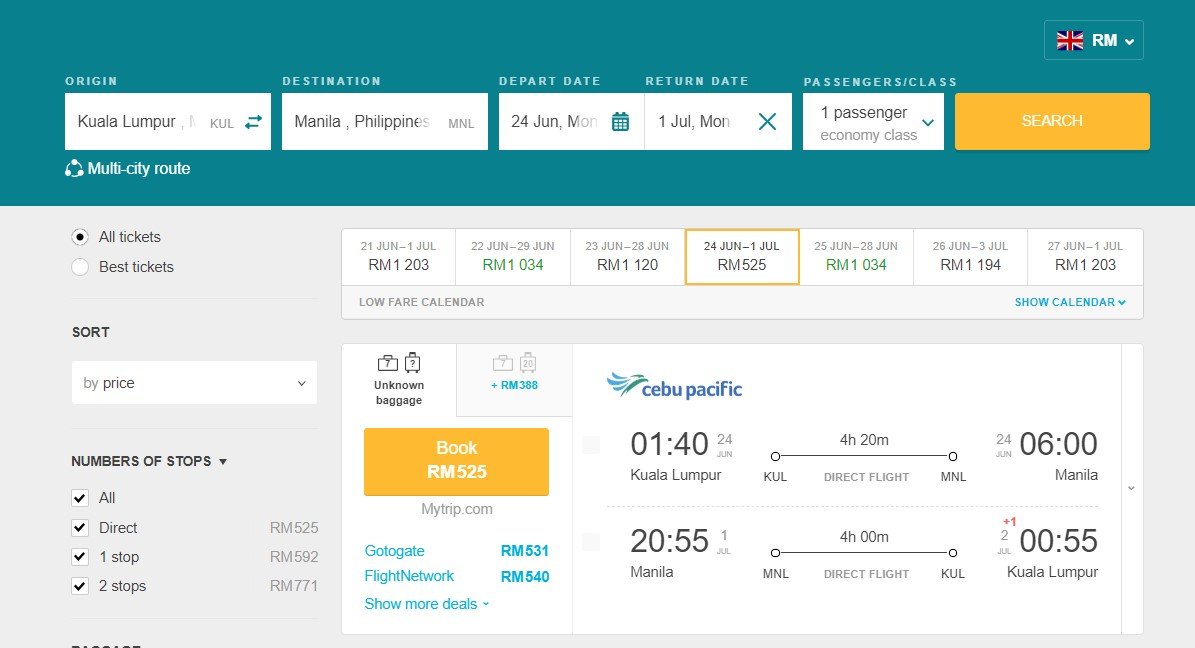Image resolution: width=1195 pixels, height=648 pixels.
Task: Select the 25 Jun–28 Jun fare tab
Action: (x=856, y=257)
